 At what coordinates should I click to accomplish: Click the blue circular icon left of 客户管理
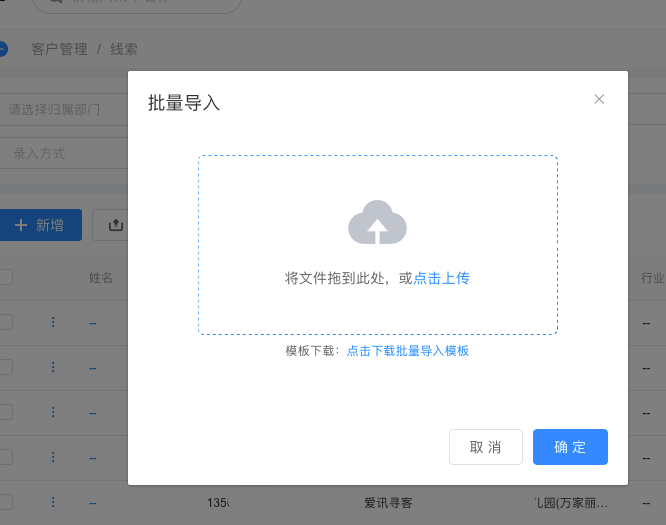click(x=3, y=48)
